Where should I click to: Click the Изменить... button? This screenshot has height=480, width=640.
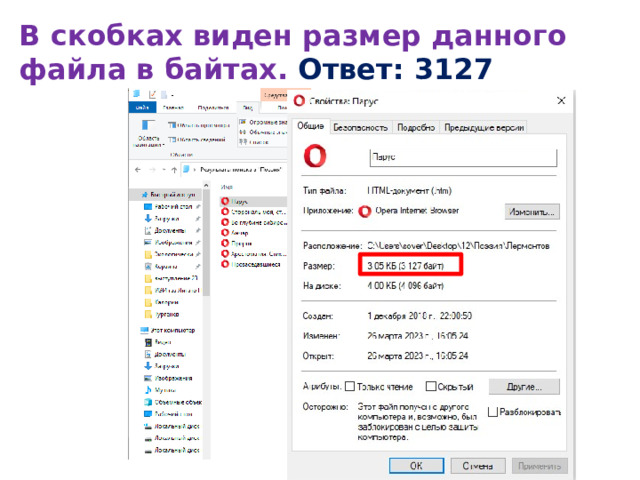coord(532,212)
